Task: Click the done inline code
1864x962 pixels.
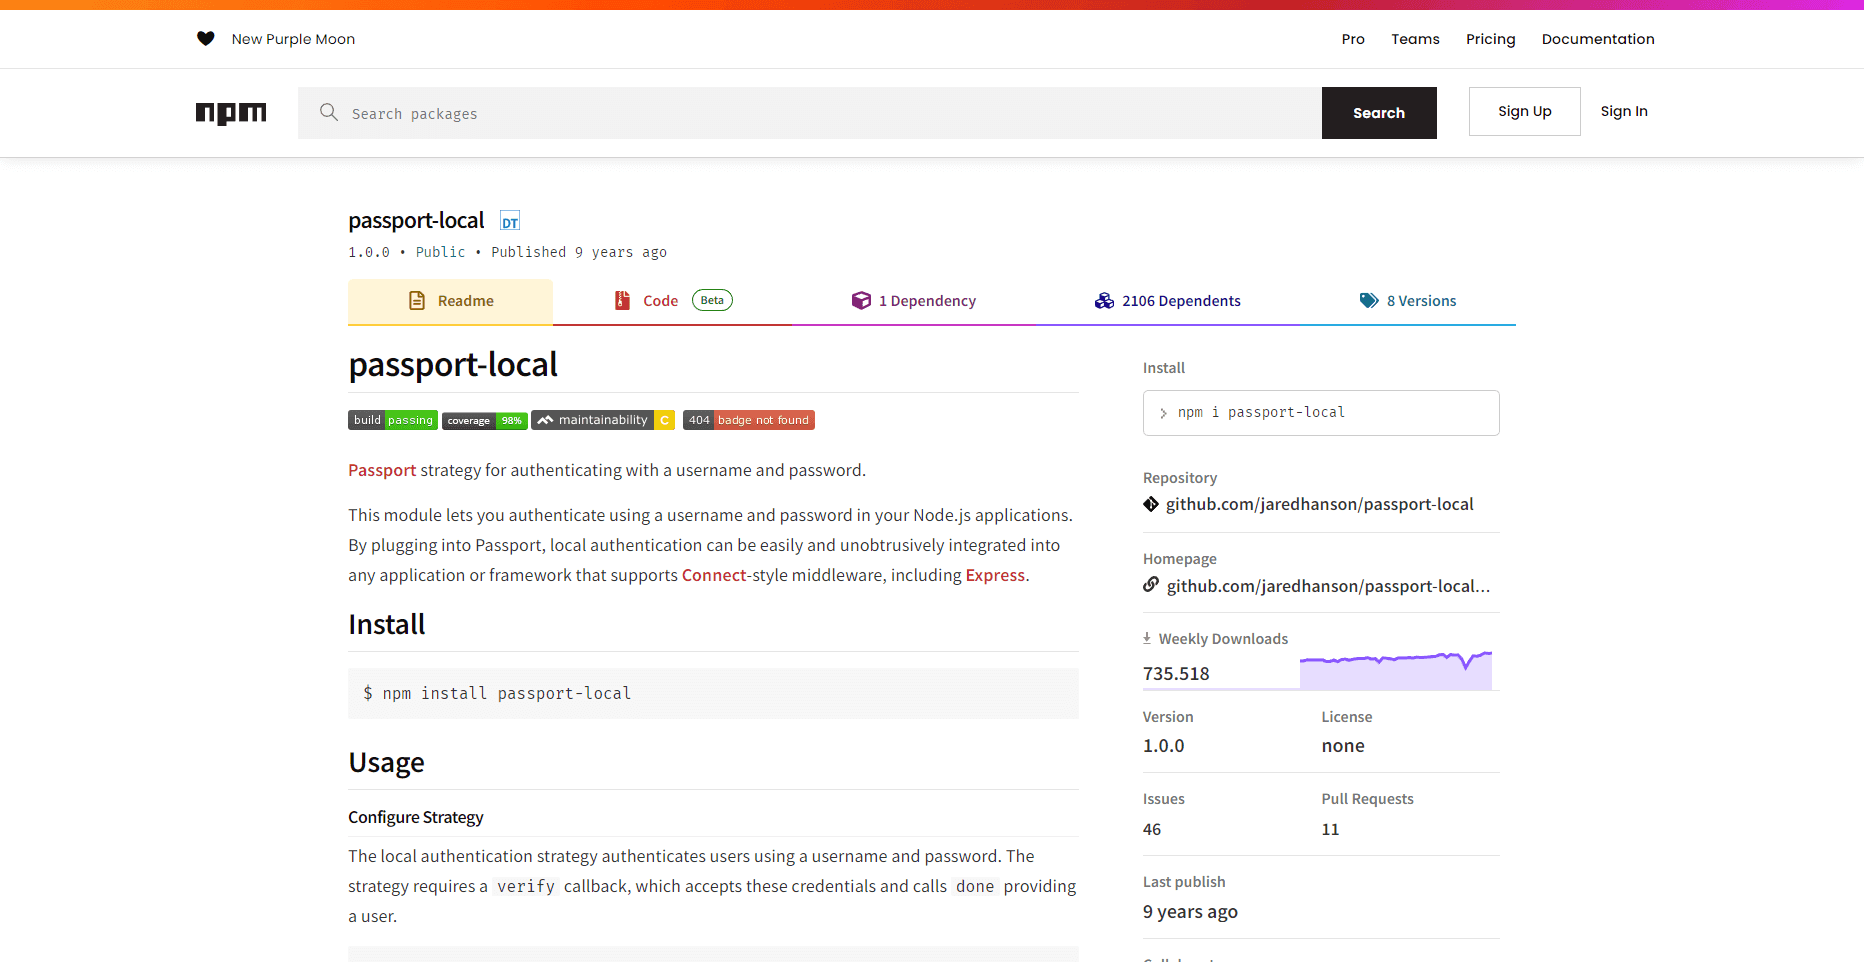Action: click(x=975, y=886)
